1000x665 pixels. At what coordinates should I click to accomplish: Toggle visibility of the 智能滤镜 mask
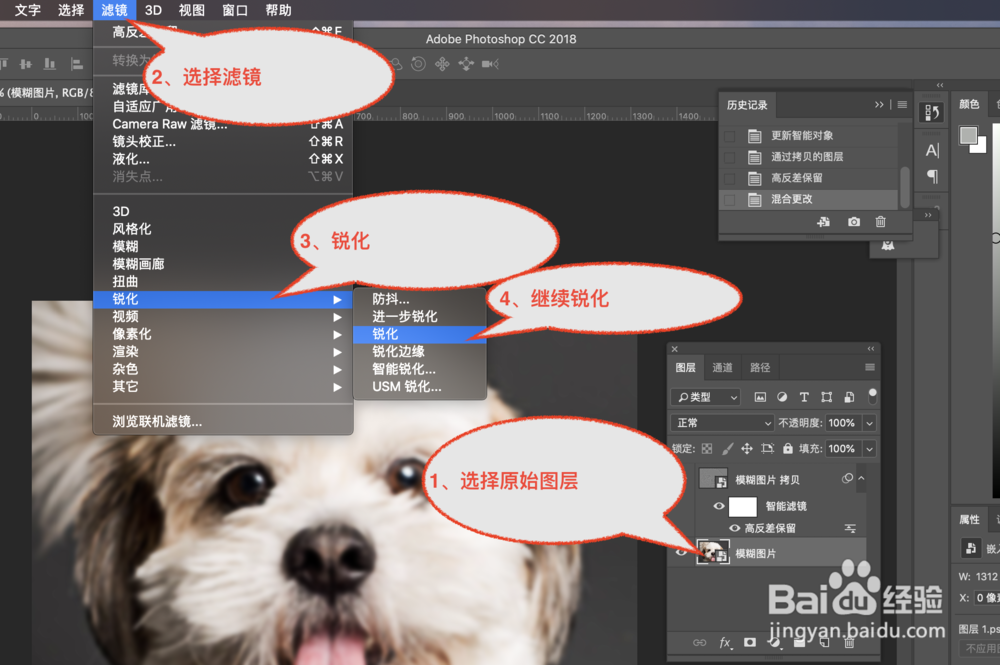[x=718, y=506]
